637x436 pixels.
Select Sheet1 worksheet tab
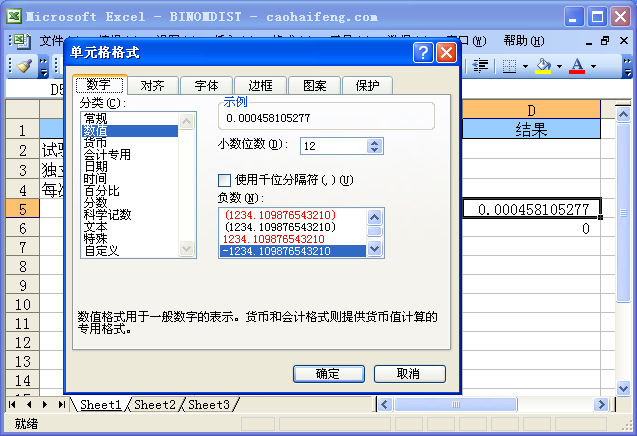tap(101, 405)
